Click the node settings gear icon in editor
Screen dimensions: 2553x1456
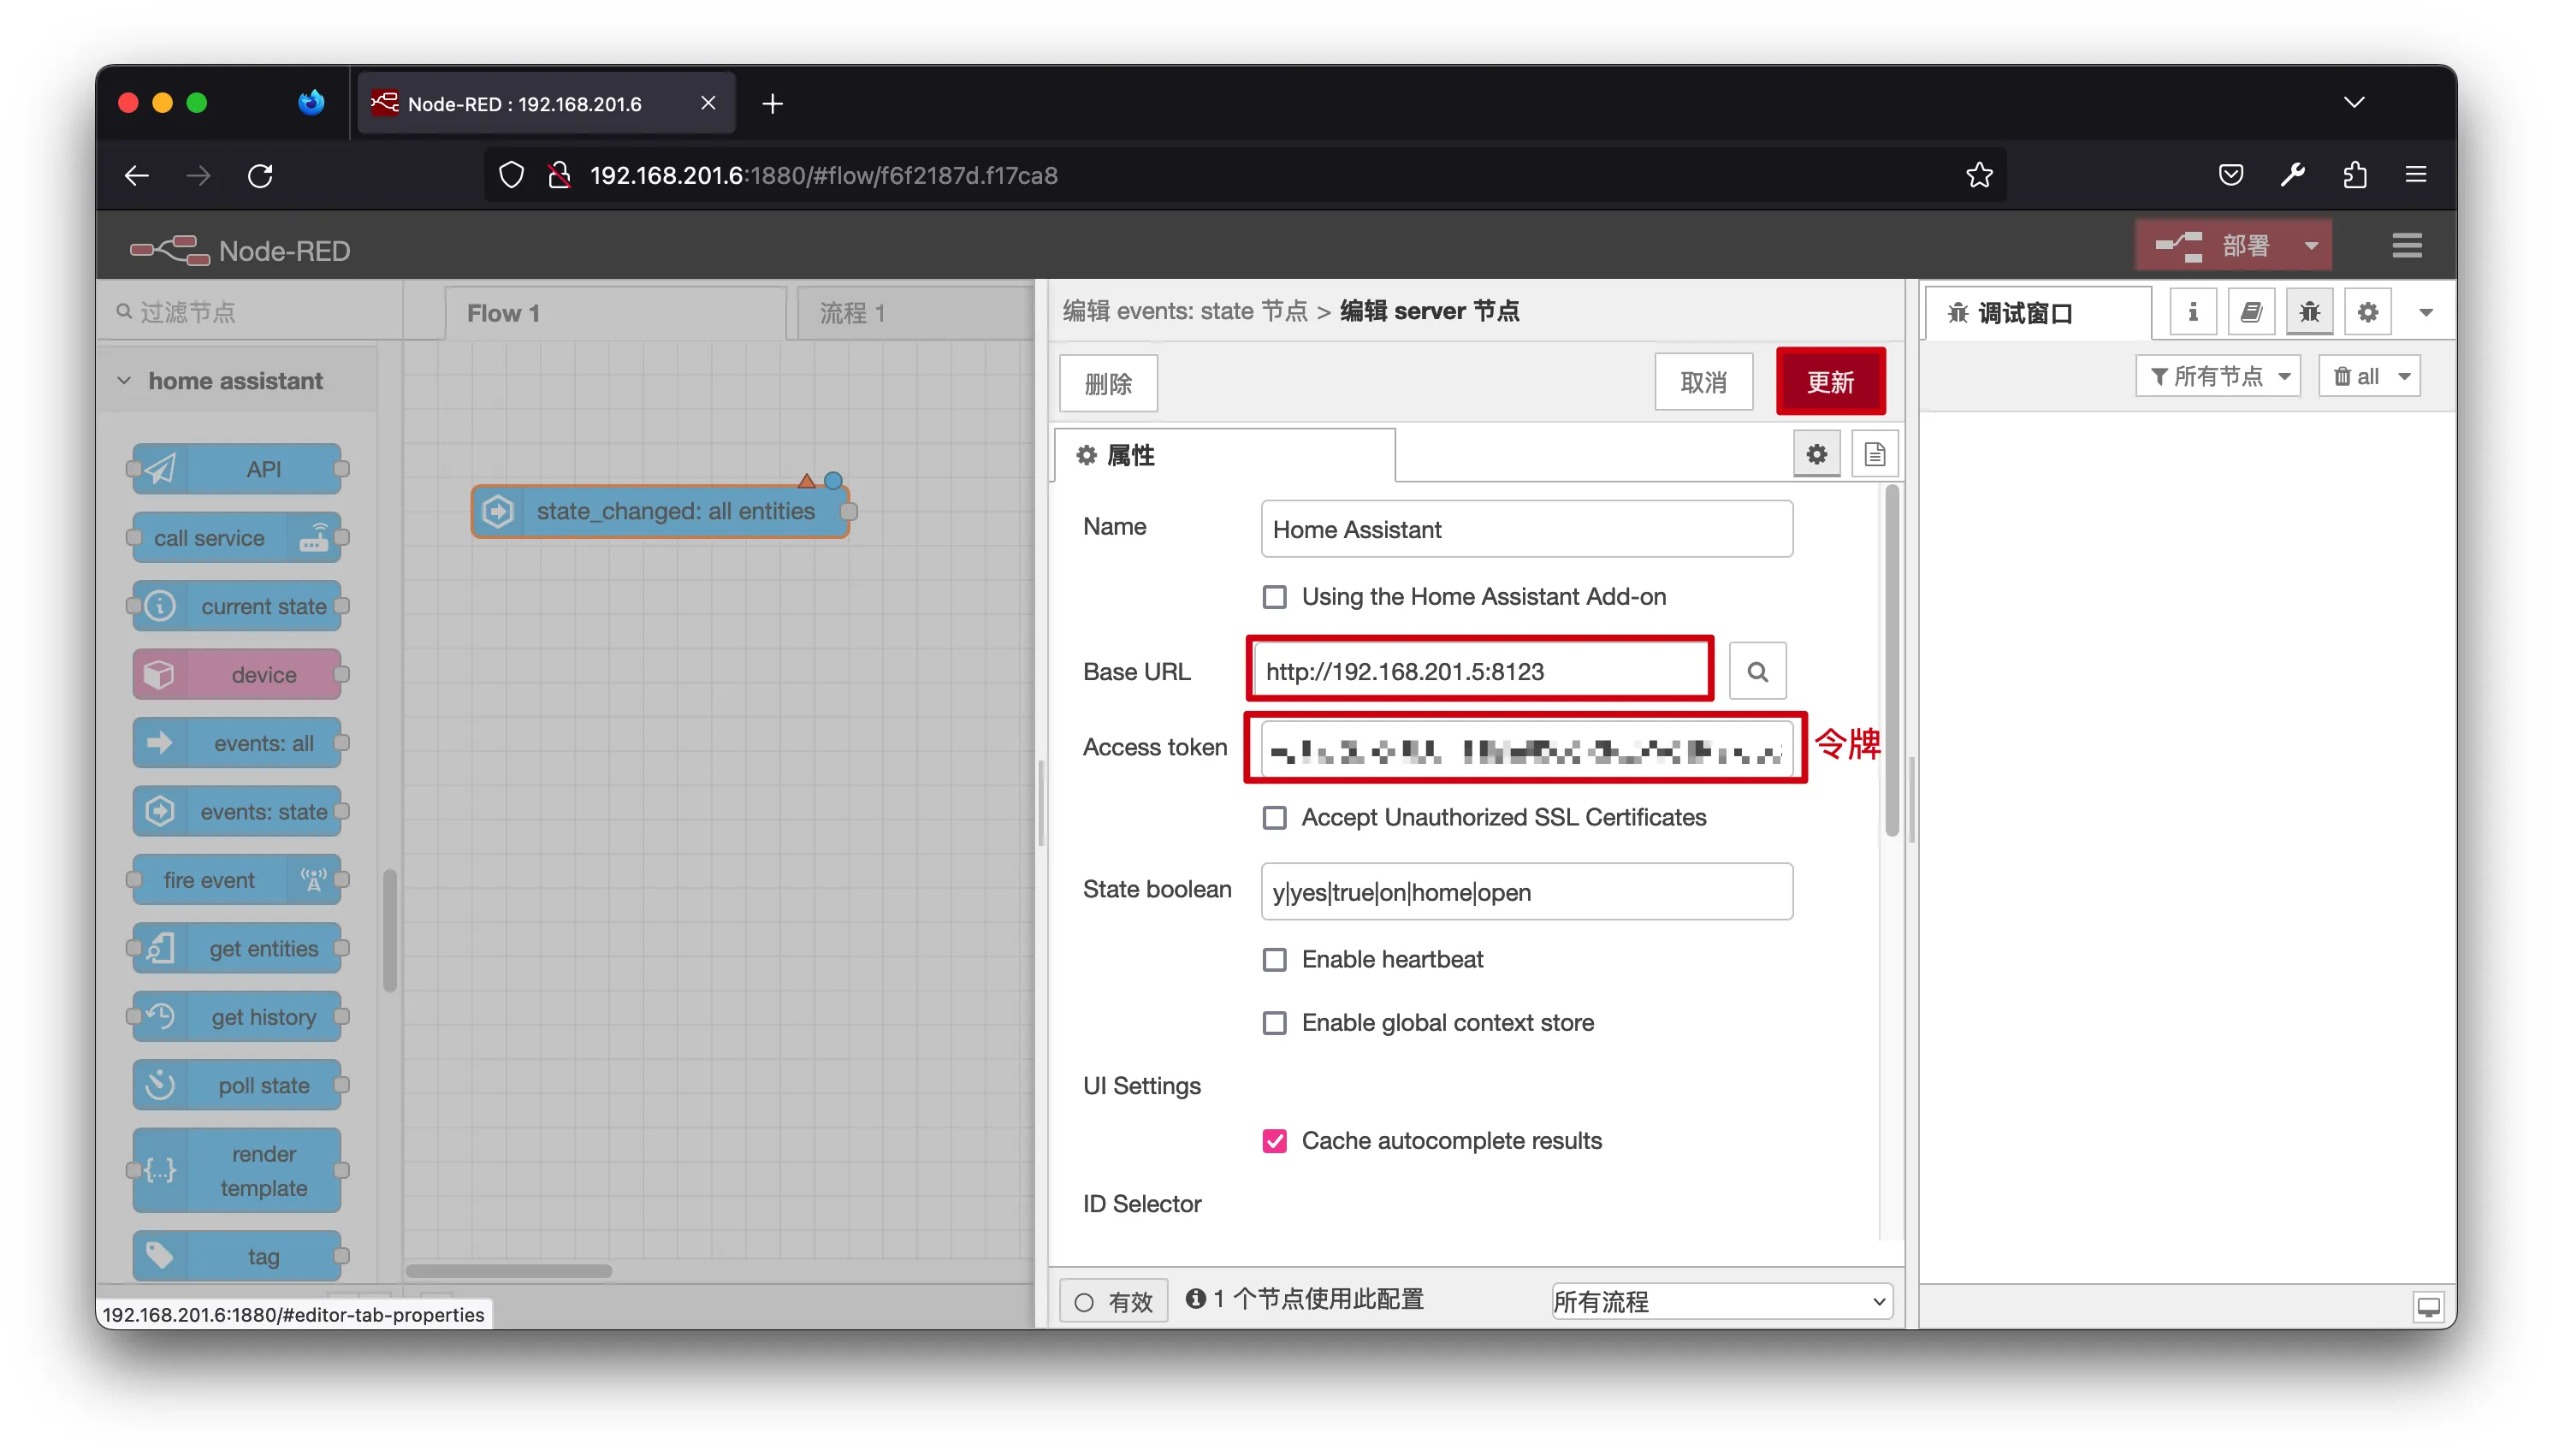(1816, 455)
